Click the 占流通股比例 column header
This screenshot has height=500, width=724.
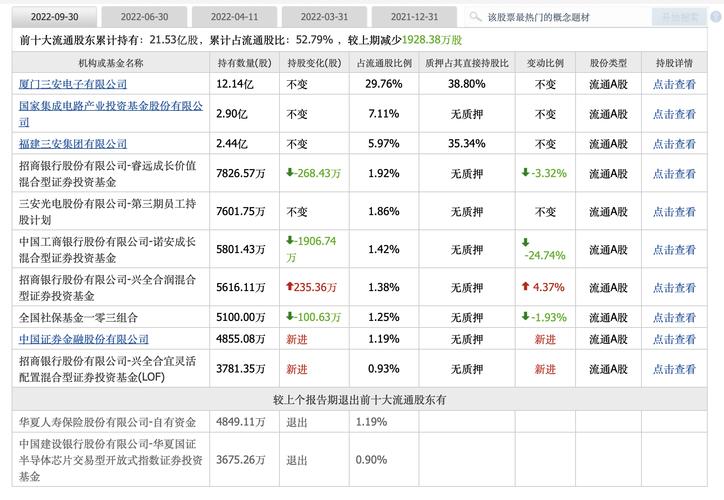coord(384,63)
